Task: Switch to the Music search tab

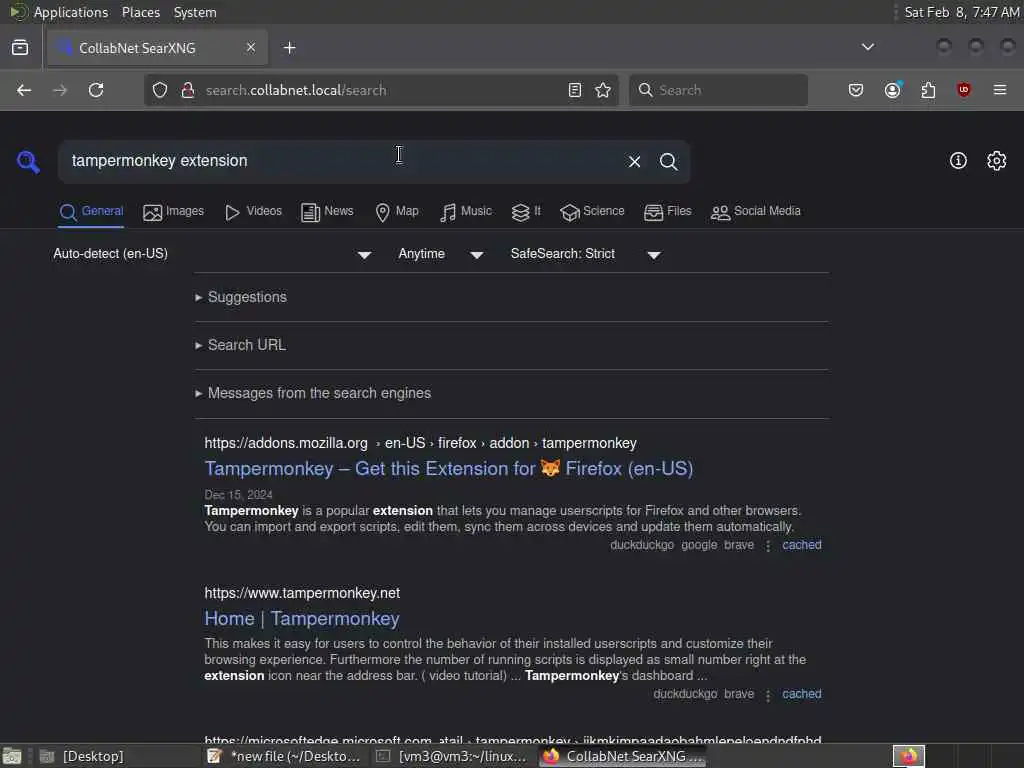Action: pyautogui.click(x=466, y=212)
